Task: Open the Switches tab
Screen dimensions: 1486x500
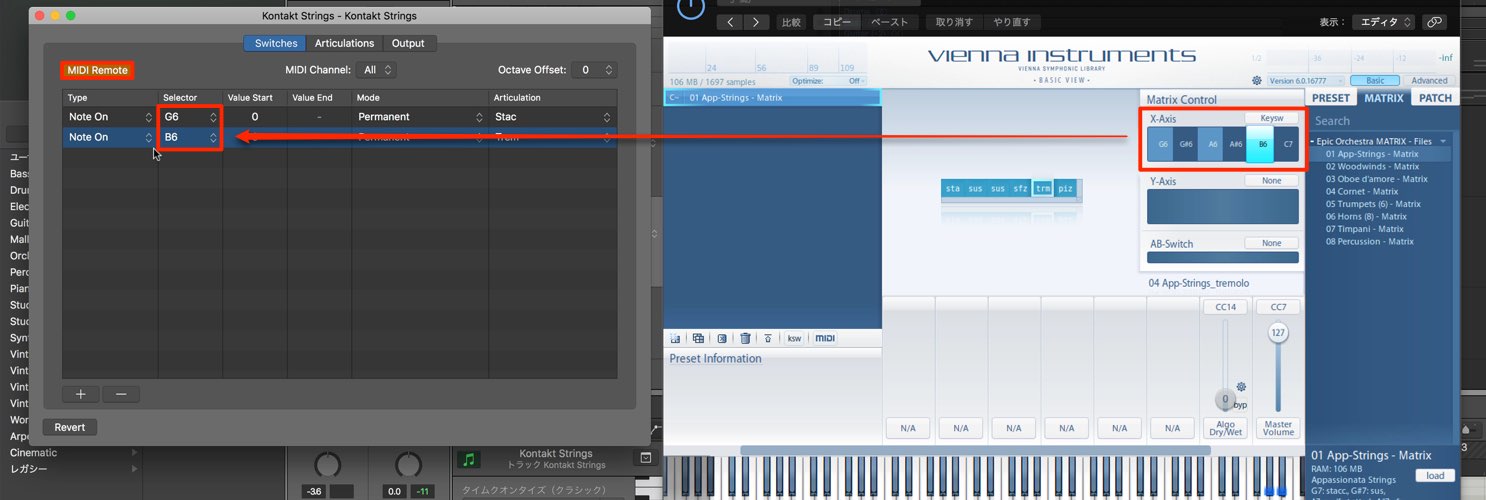Action: tap(275, 43)
